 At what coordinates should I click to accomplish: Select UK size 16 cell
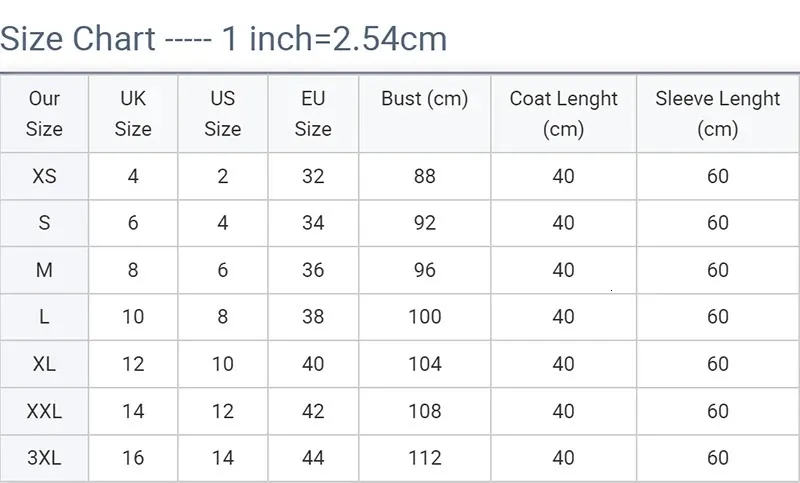click(x=133, y=457)
